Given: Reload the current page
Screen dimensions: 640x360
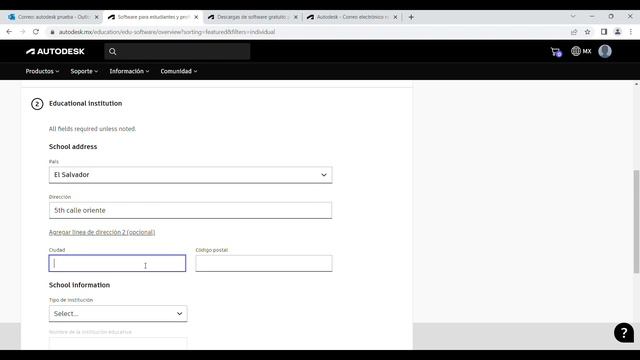Looking at the screenshot, I should click(36, 32).
